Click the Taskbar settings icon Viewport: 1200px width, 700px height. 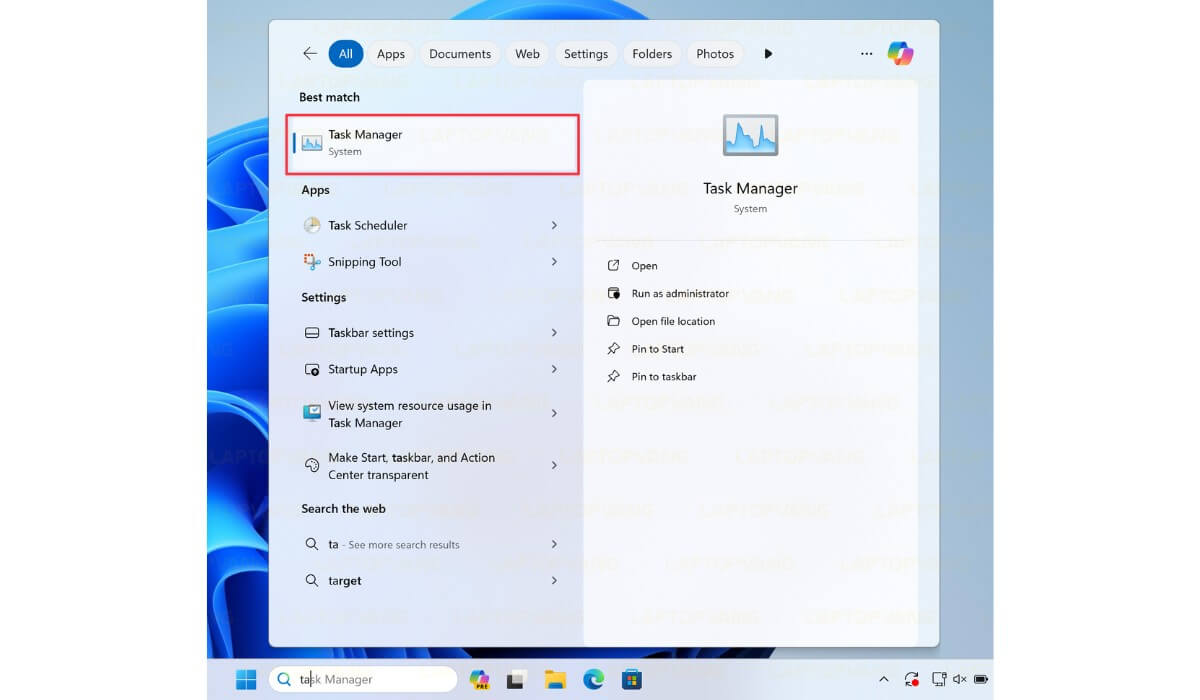312,333
